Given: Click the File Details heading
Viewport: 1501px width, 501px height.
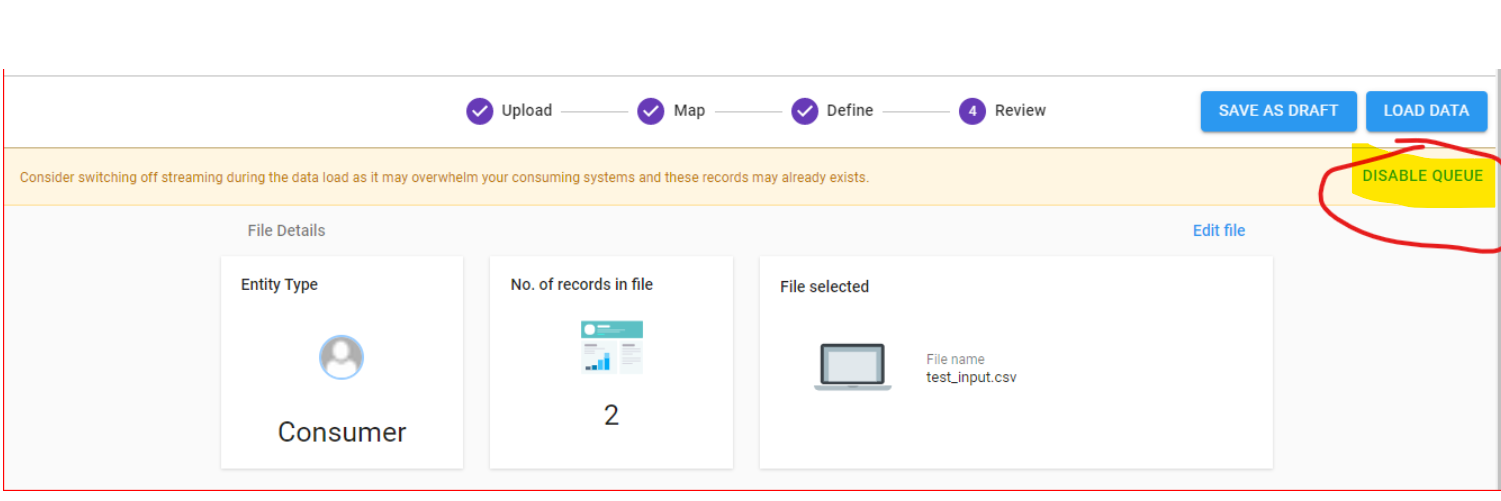Looking at the screenshot, I should click(286, 230).
